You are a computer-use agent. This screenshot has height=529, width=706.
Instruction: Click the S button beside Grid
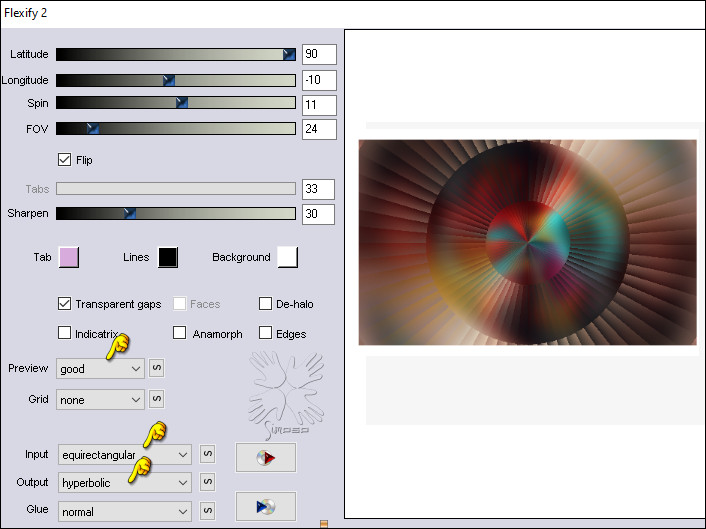click(156, 400)
